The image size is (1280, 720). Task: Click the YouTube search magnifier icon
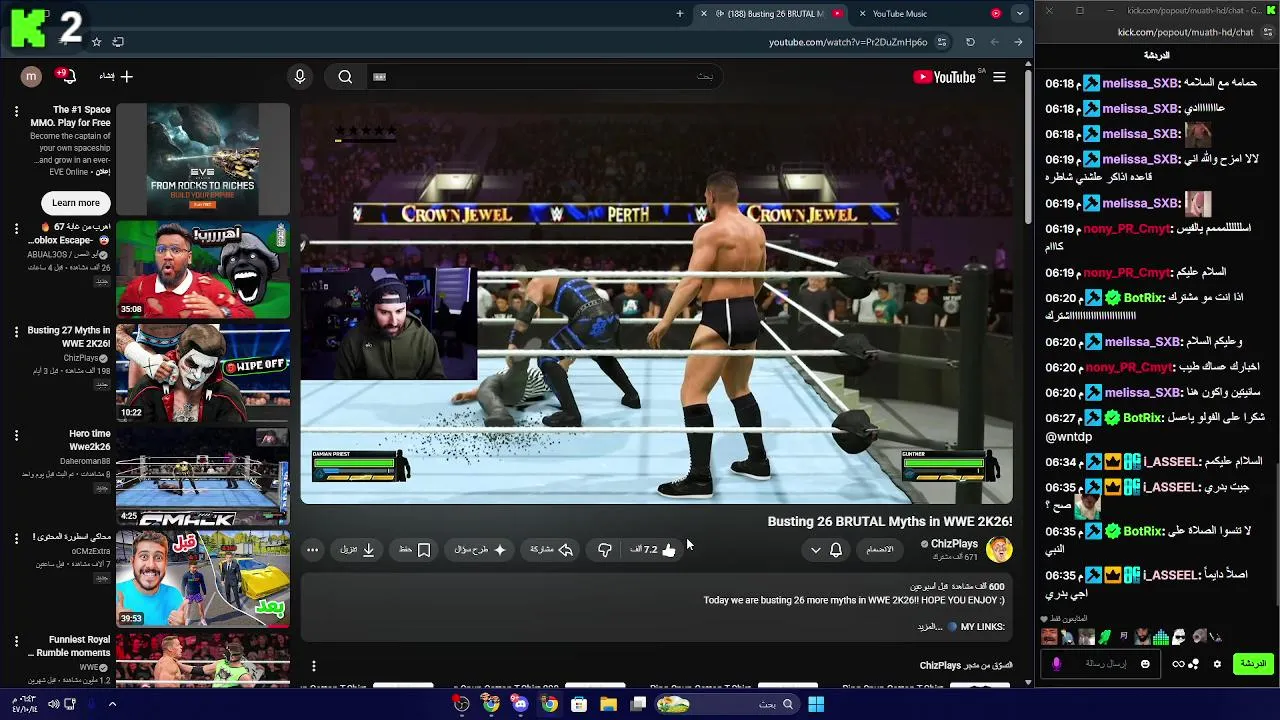345,77
